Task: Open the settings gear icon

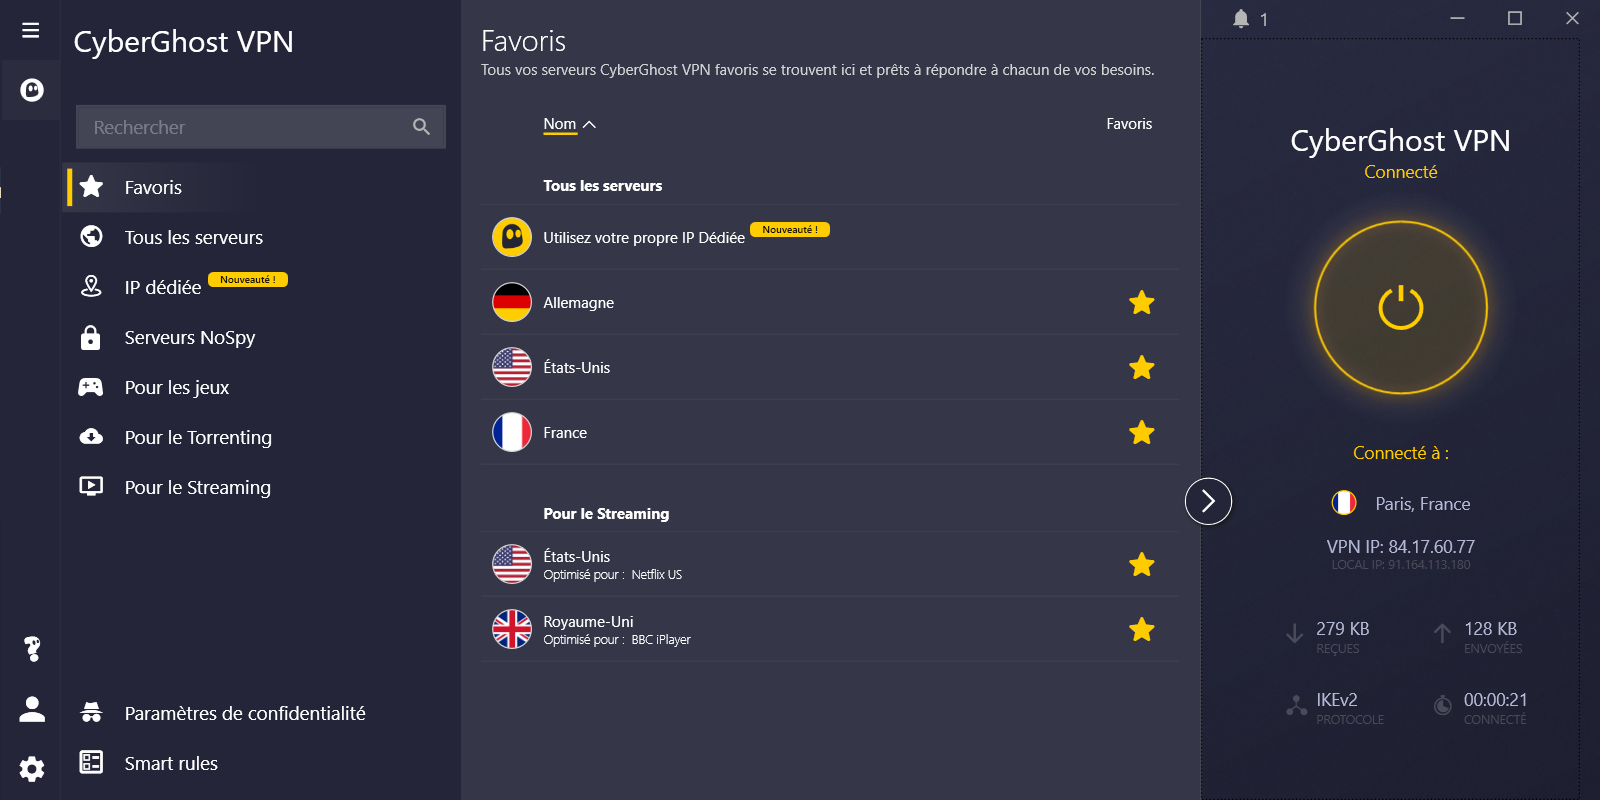Action: (x=32, y=769)
